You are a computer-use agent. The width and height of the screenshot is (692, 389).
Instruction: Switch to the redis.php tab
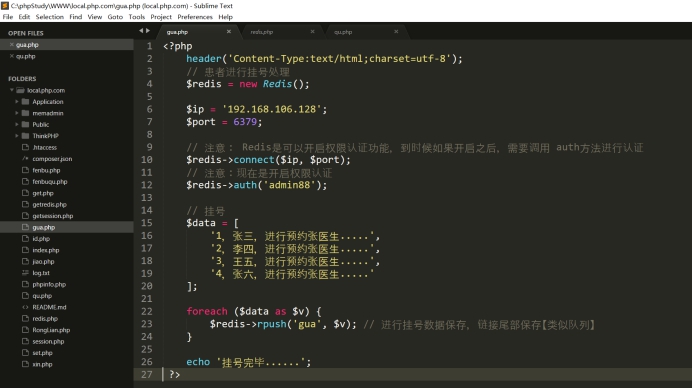point(262,32)
